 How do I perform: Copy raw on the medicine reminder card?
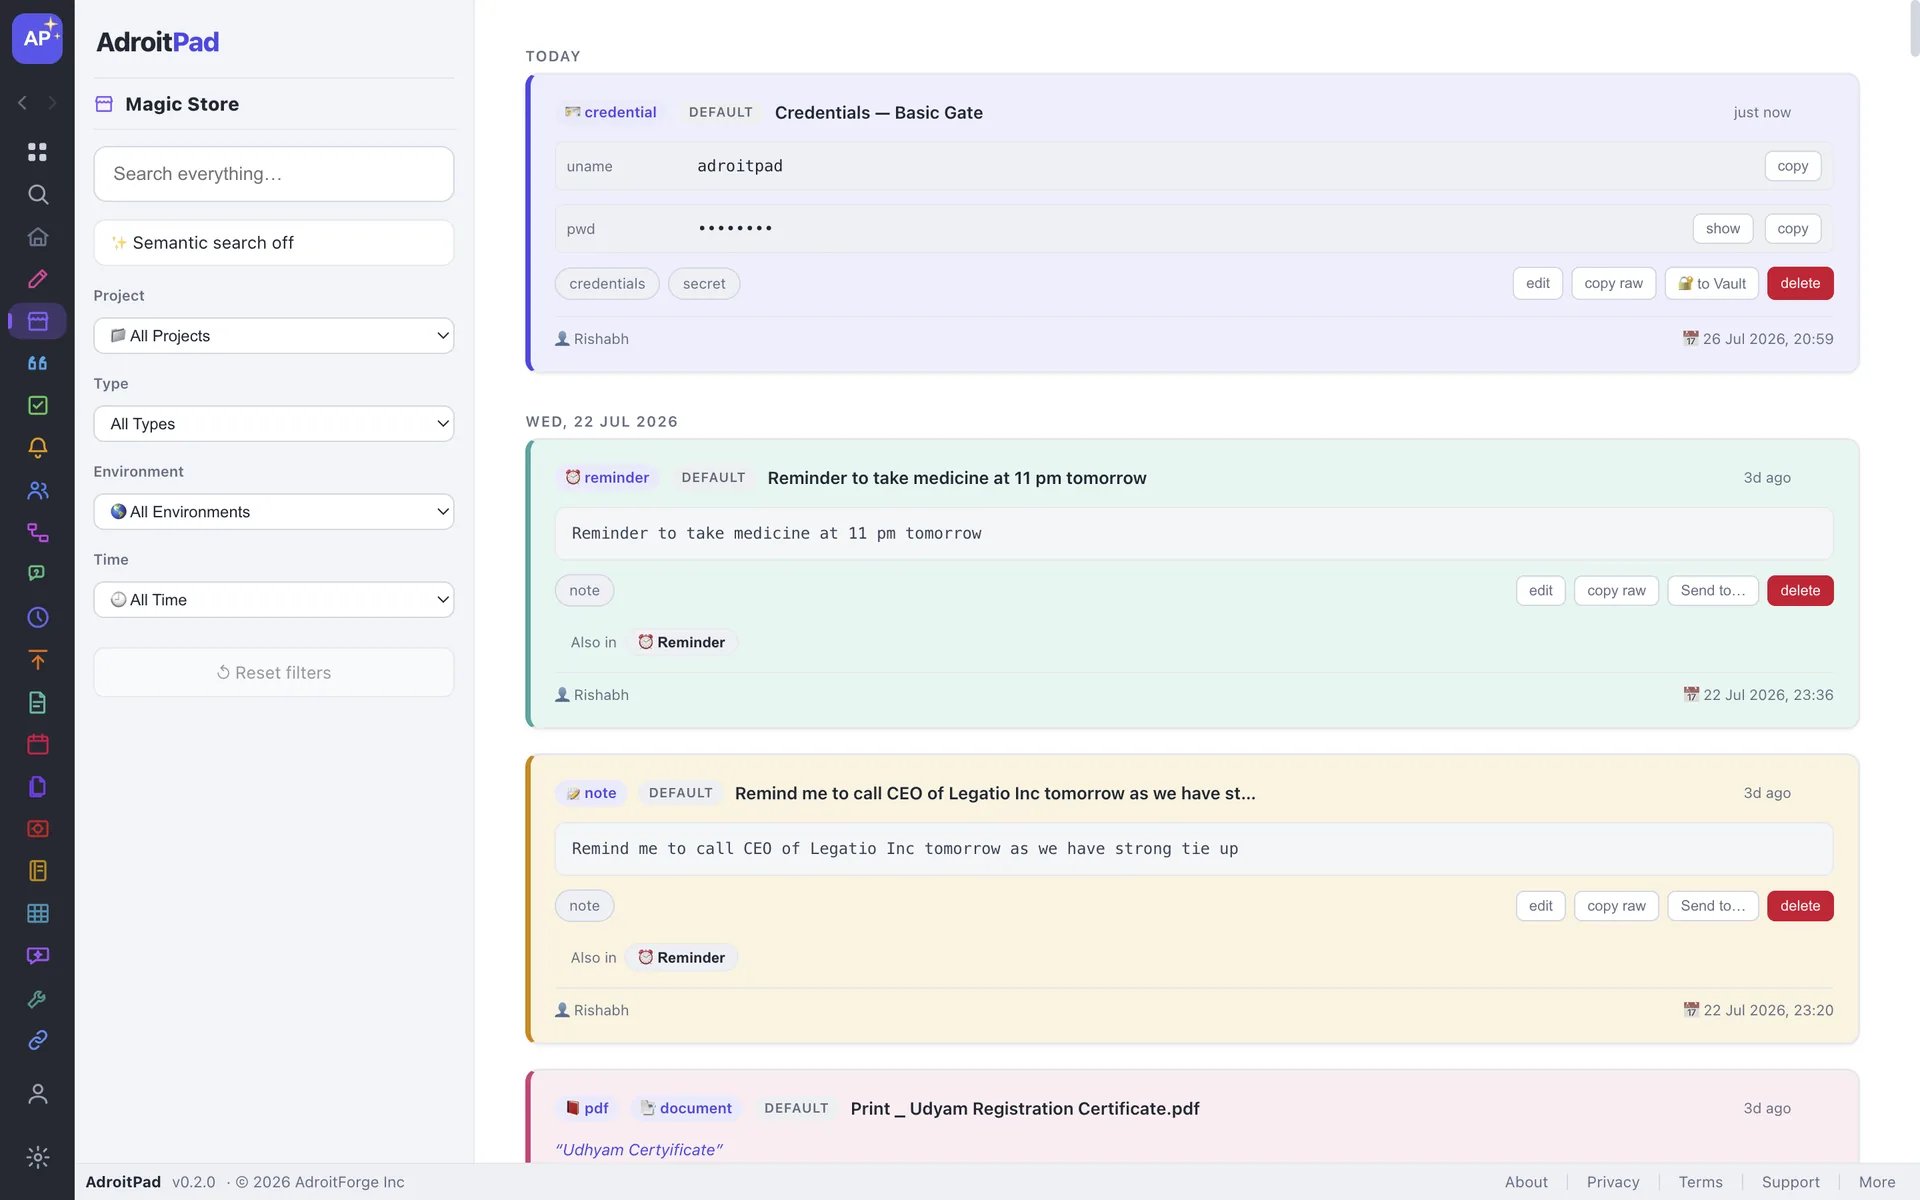pyautogui.click(x=1616, y=591)
